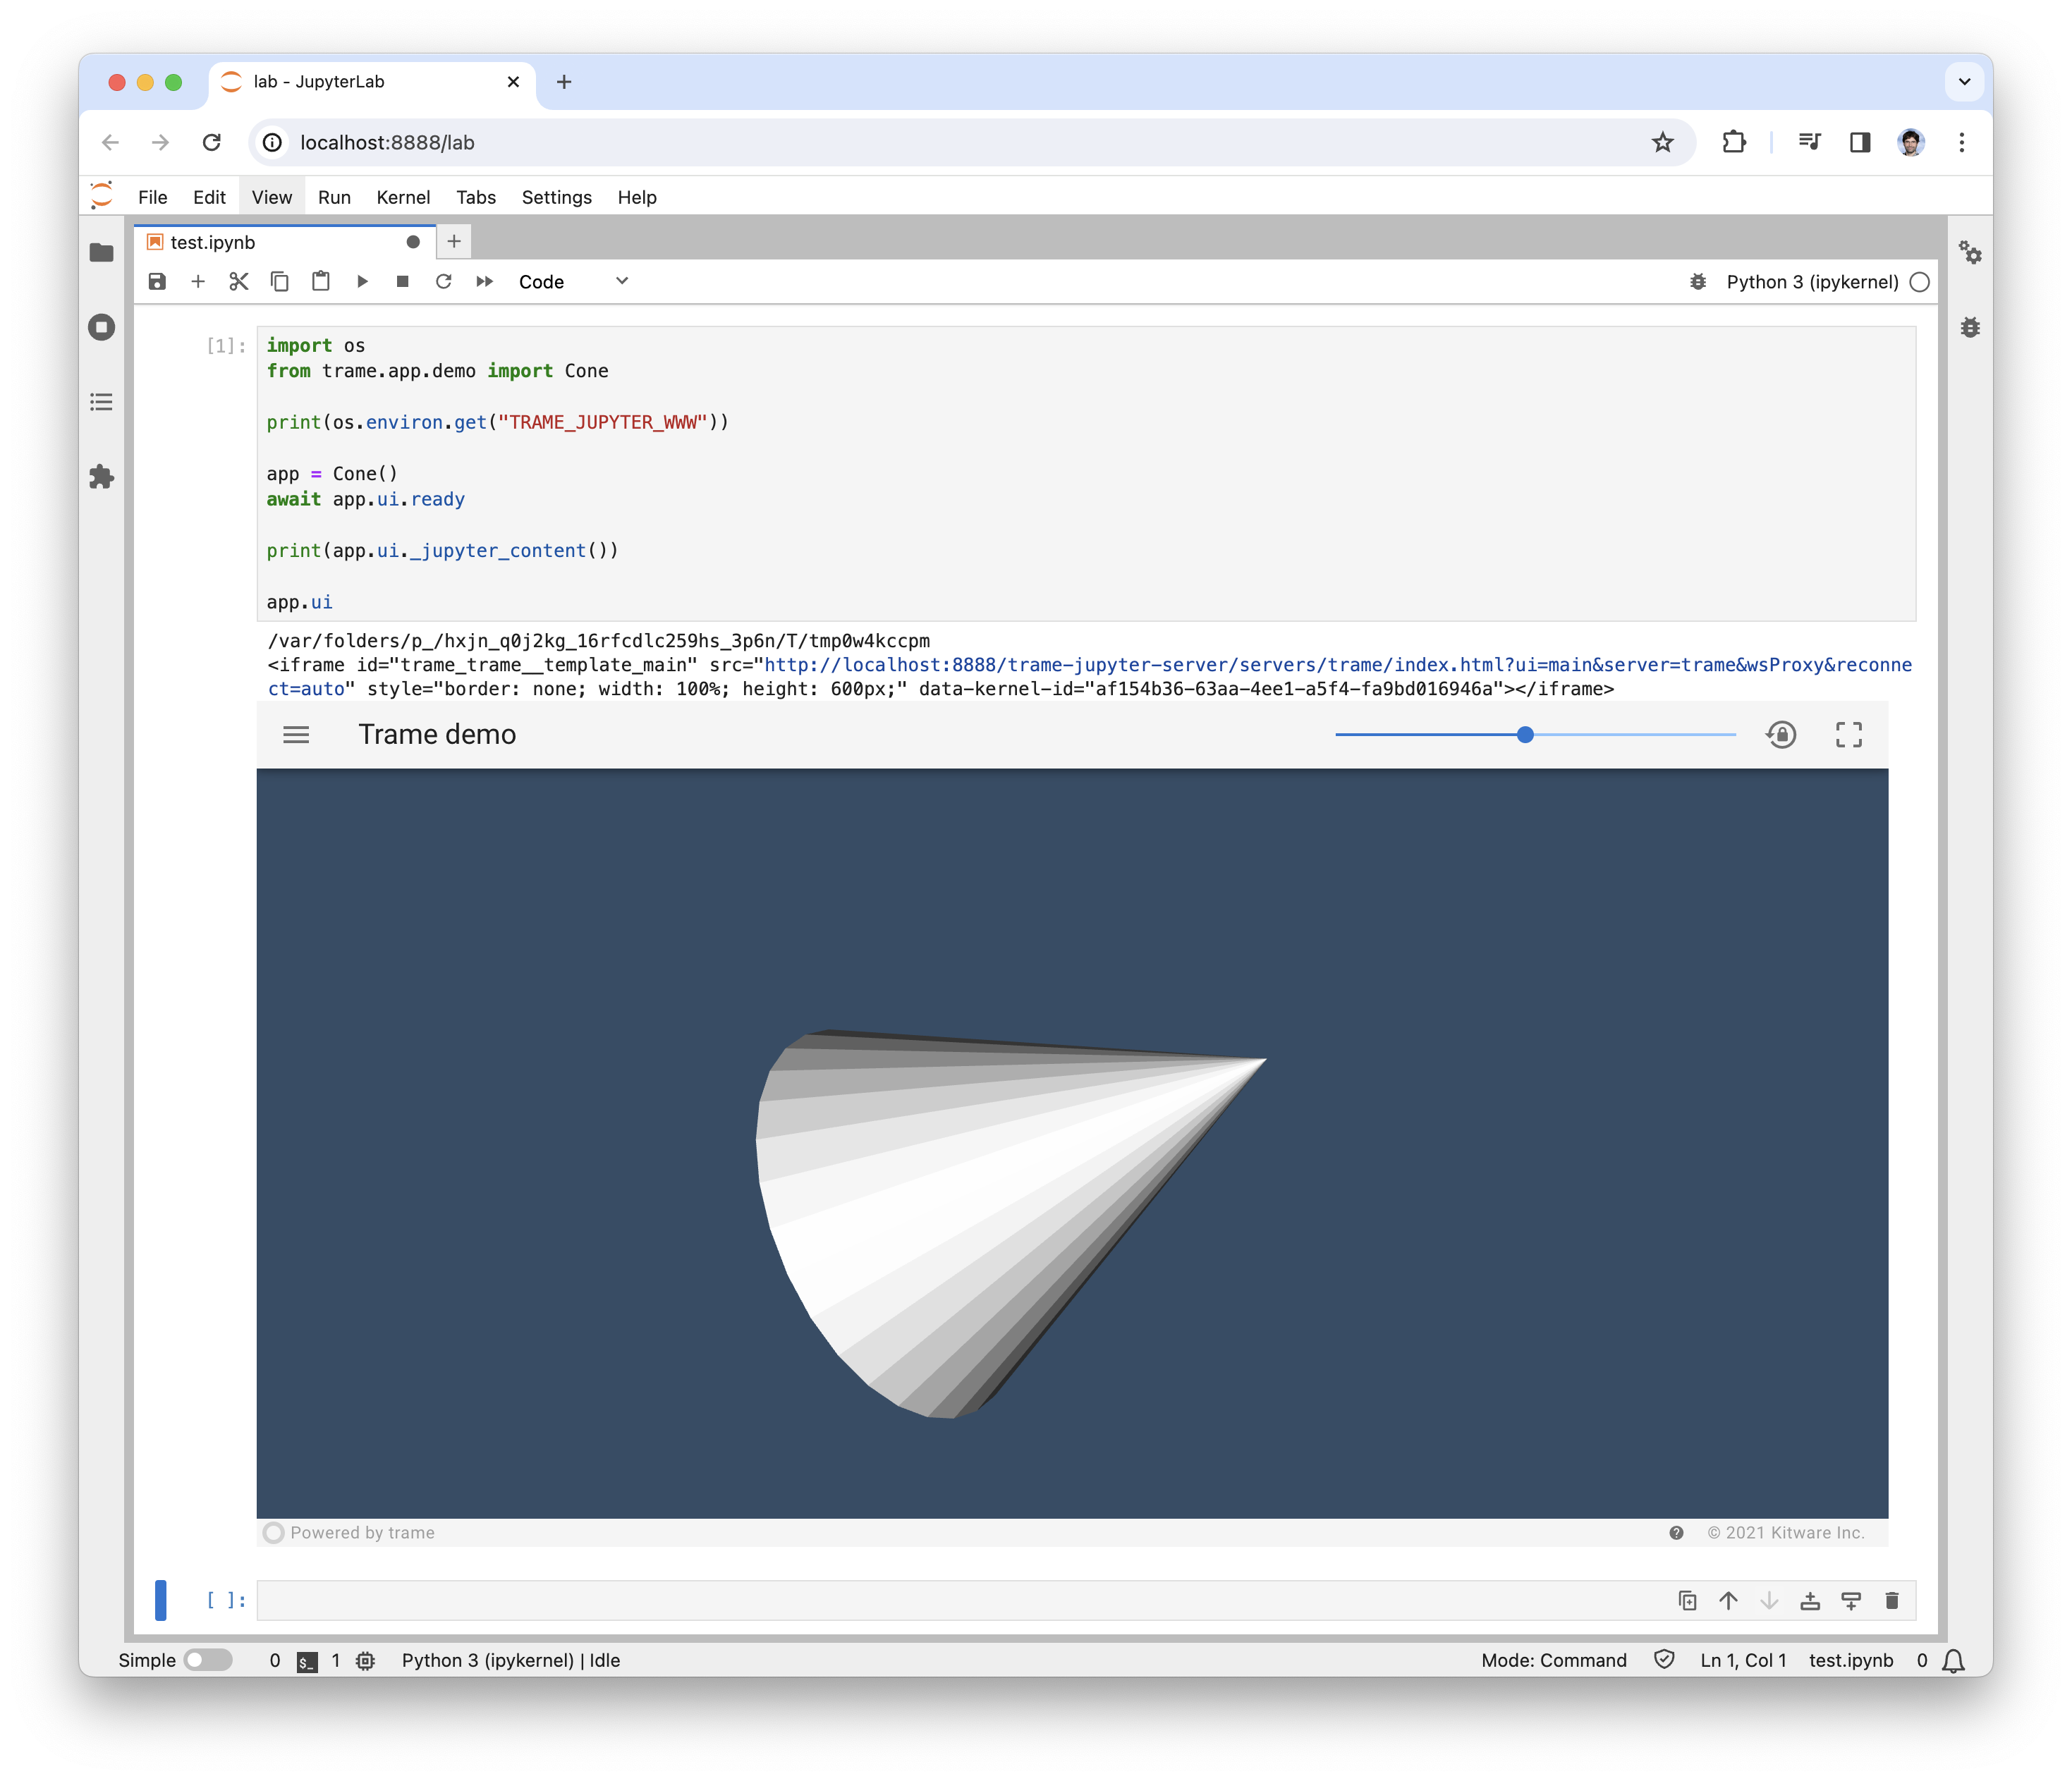Click the Trame resolution slider handle
The height and width of the screenshot is (1781, 2072).
click(1525, 735)
